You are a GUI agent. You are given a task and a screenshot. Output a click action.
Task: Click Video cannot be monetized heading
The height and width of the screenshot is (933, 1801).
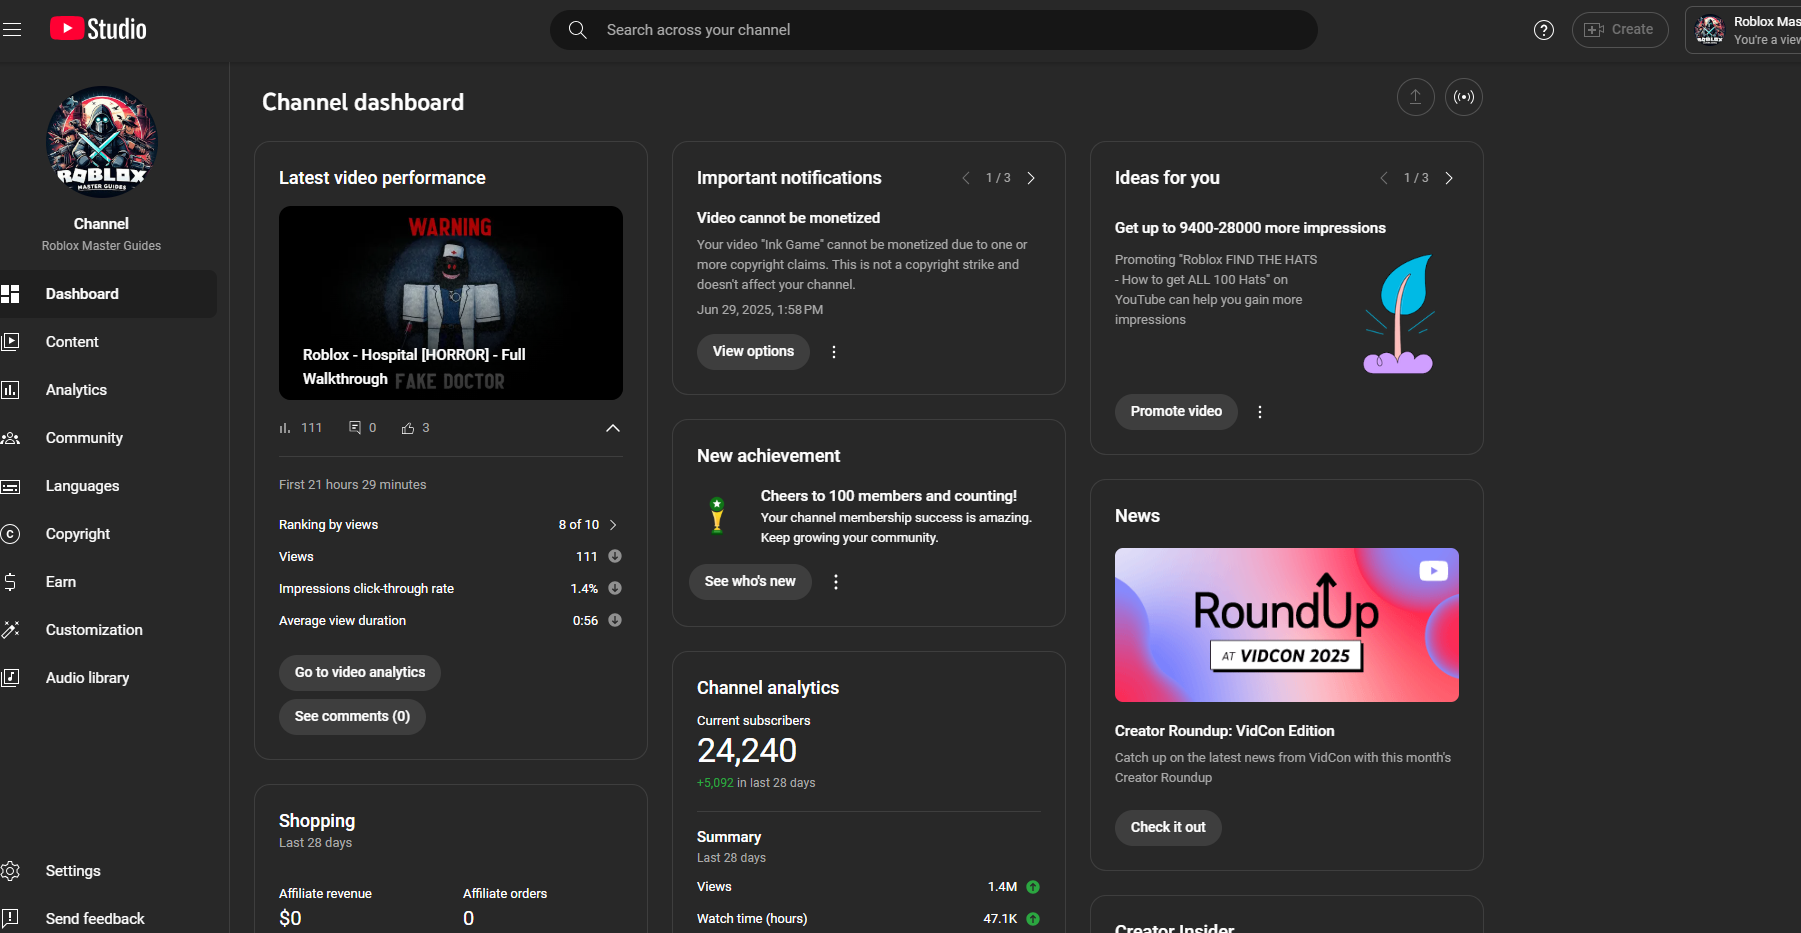pos(789,218)
